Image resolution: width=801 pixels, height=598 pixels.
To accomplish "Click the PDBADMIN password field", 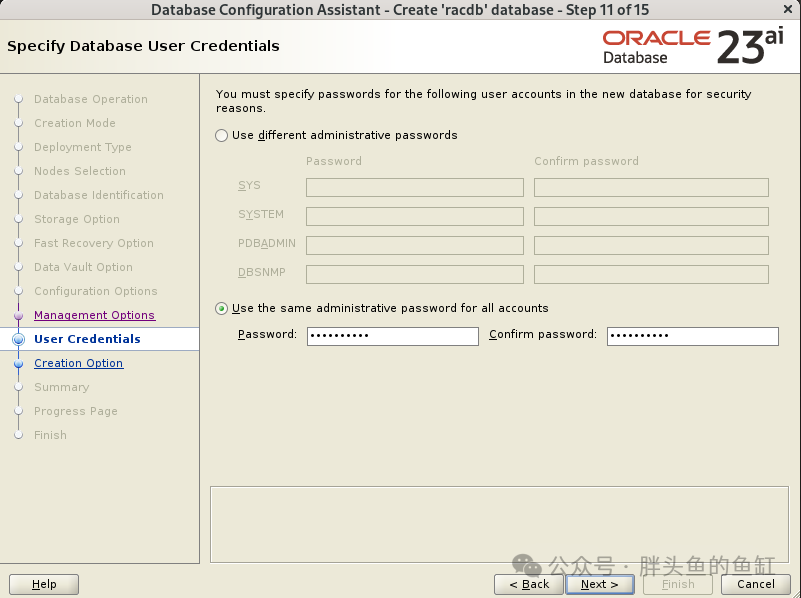I will [x=414, y=245].
